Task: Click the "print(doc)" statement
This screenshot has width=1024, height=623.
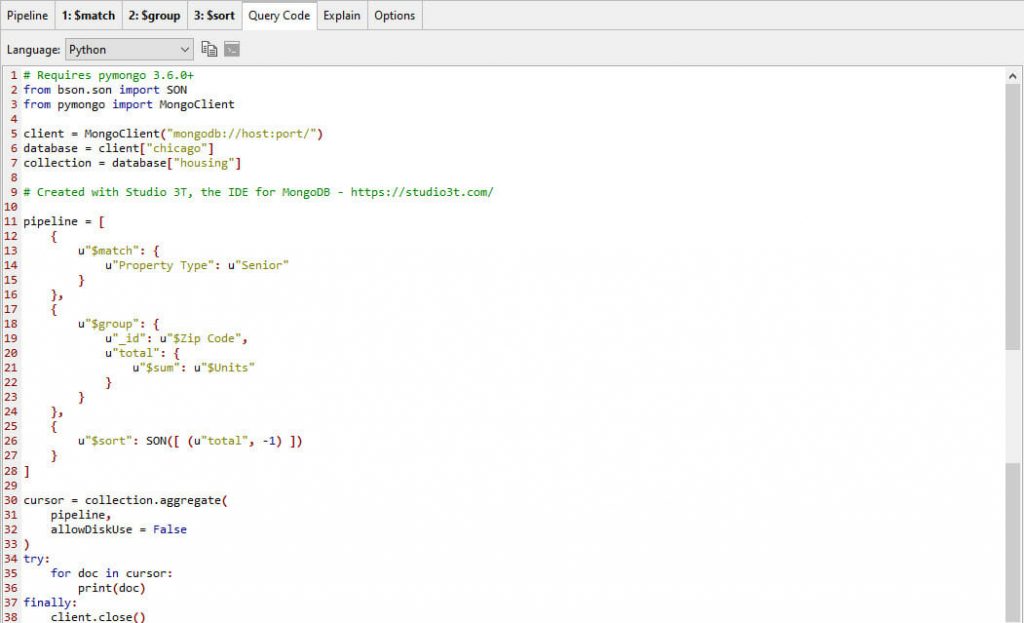Action: tap(112, 588)
